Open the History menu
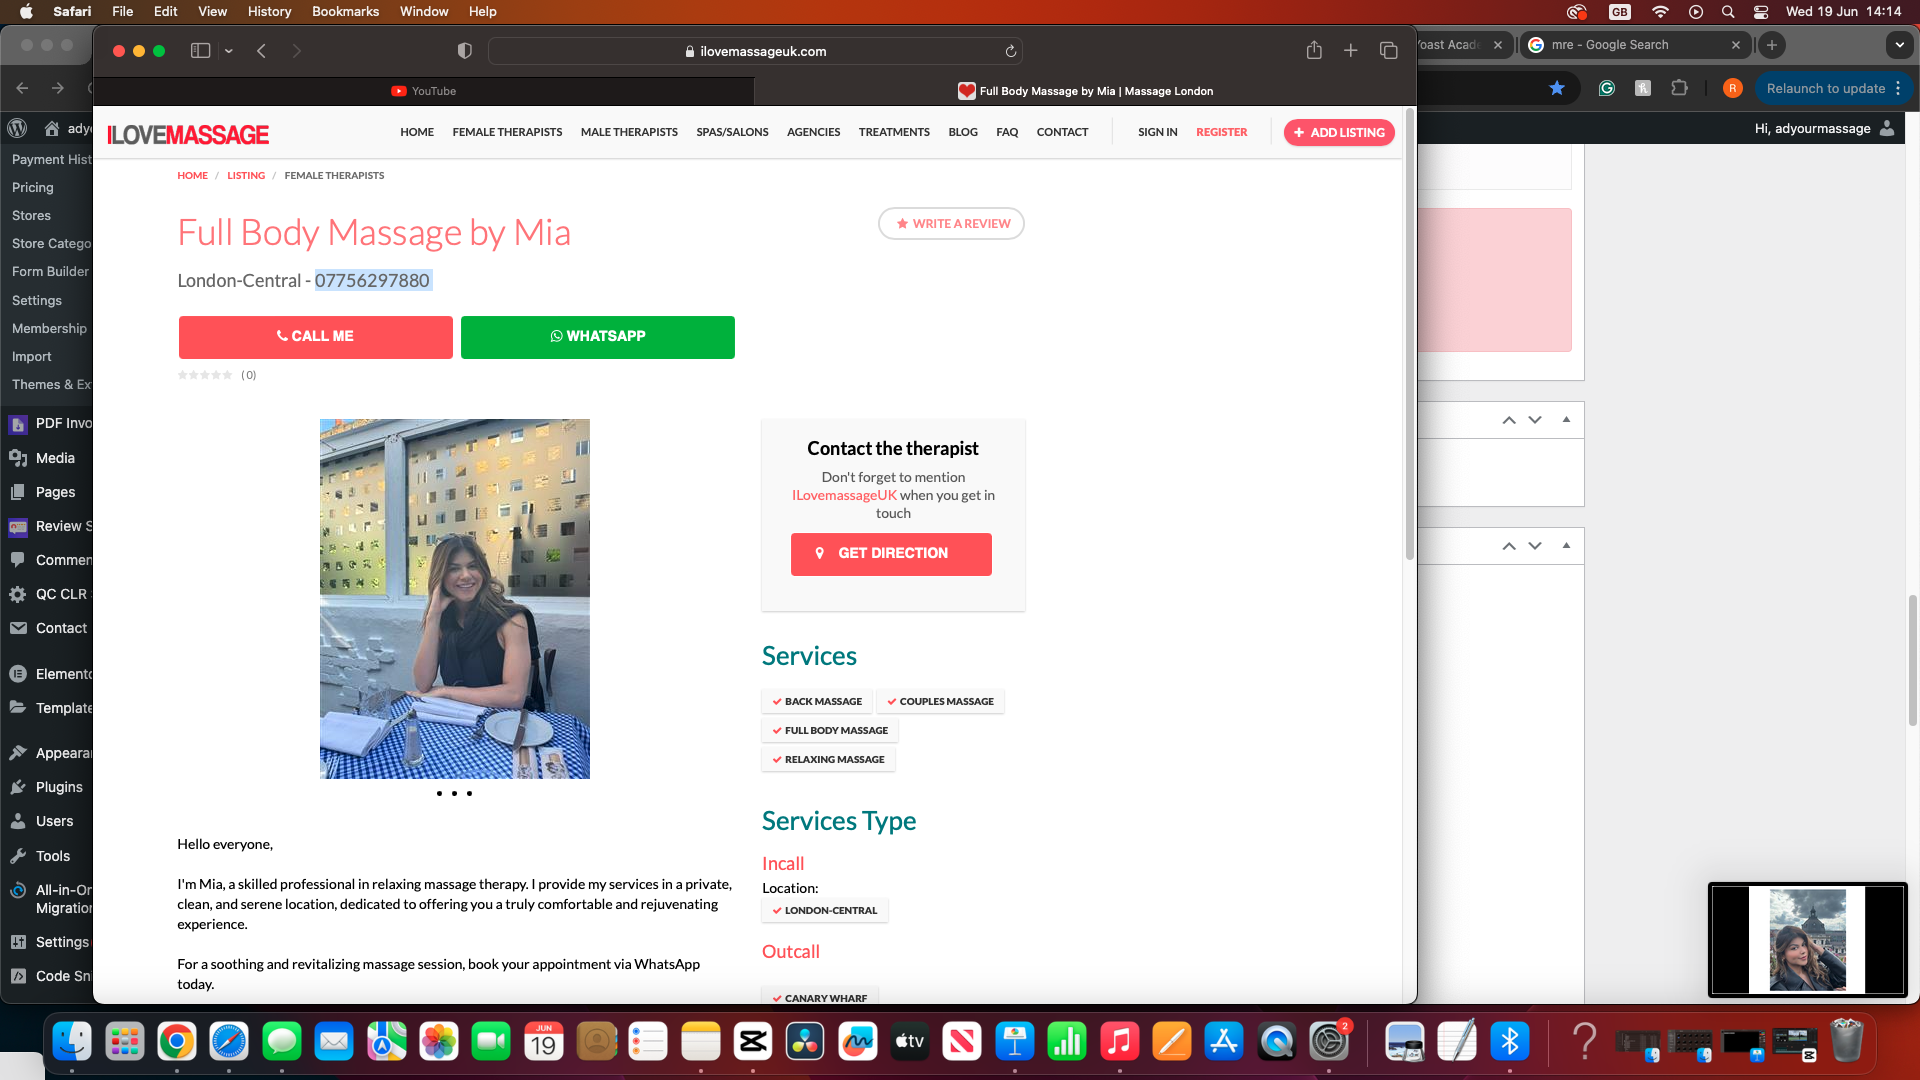The image size is (1920, 1080). coord(269,11)
